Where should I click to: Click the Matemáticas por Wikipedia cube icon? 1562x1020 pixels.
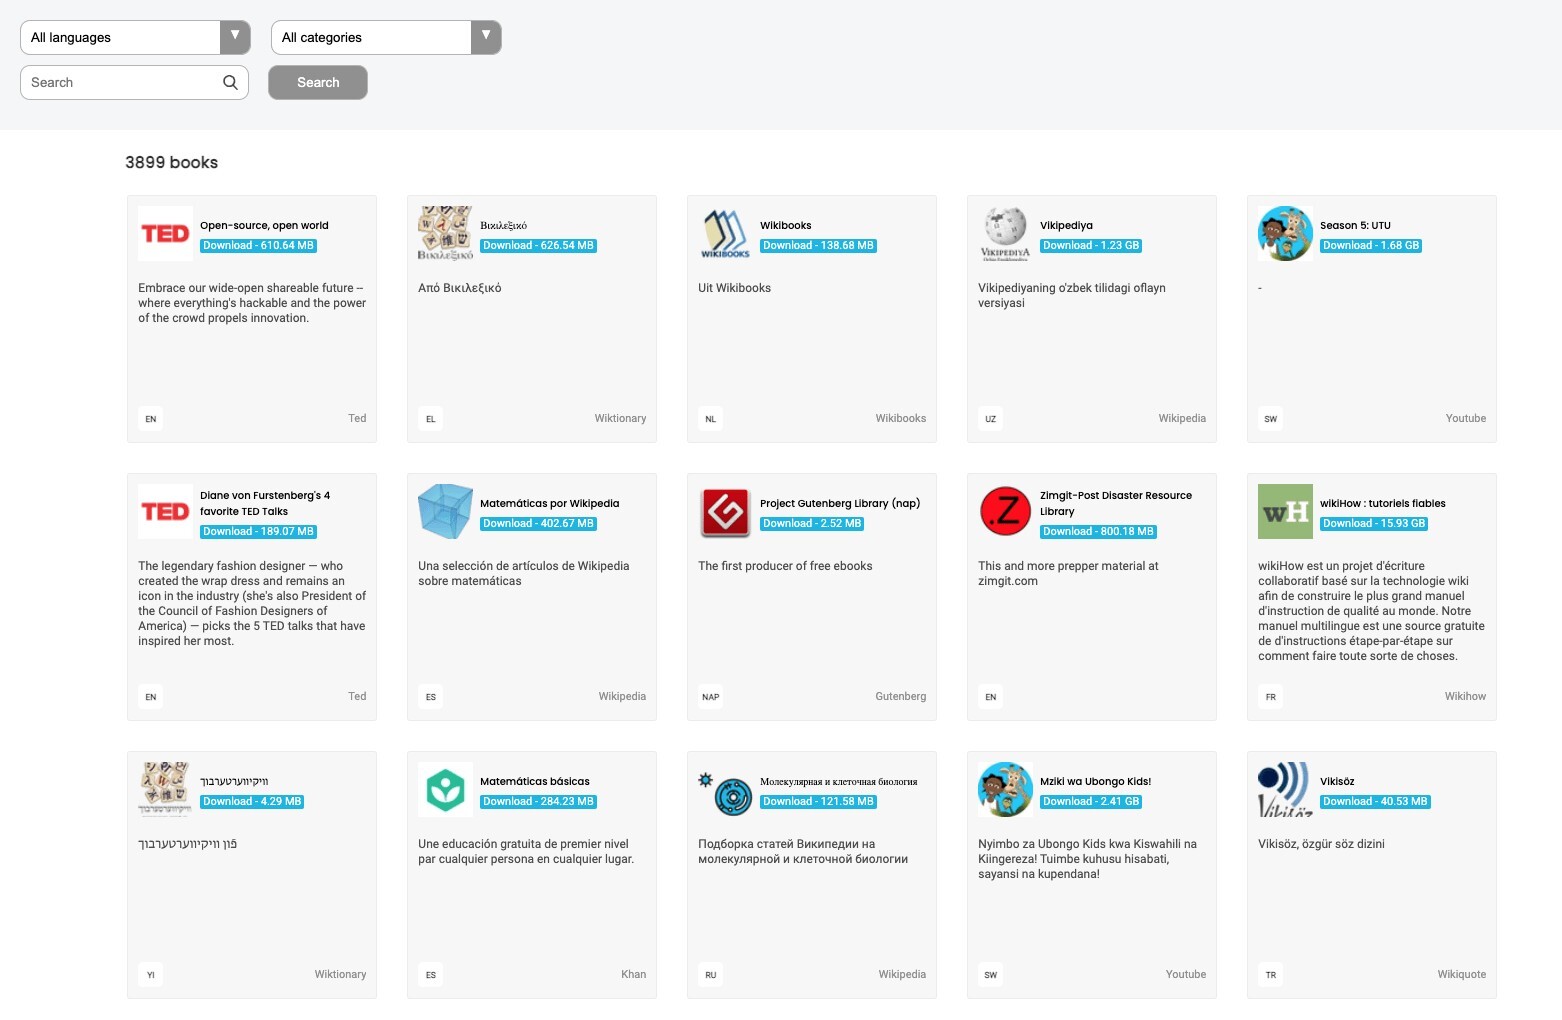(445, 512)
